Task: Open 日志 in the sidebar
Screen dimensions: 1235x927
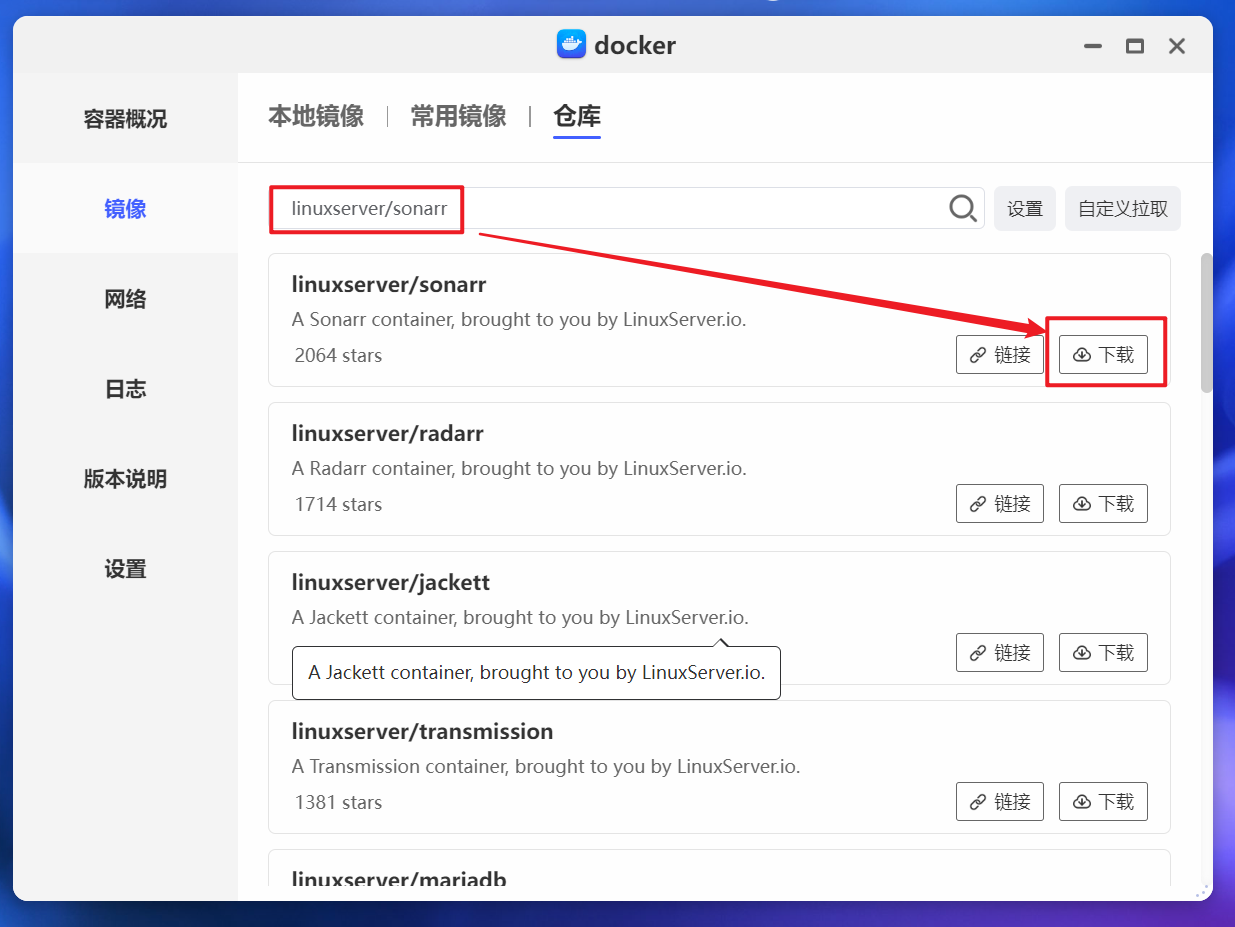Action: click(125, 389)
